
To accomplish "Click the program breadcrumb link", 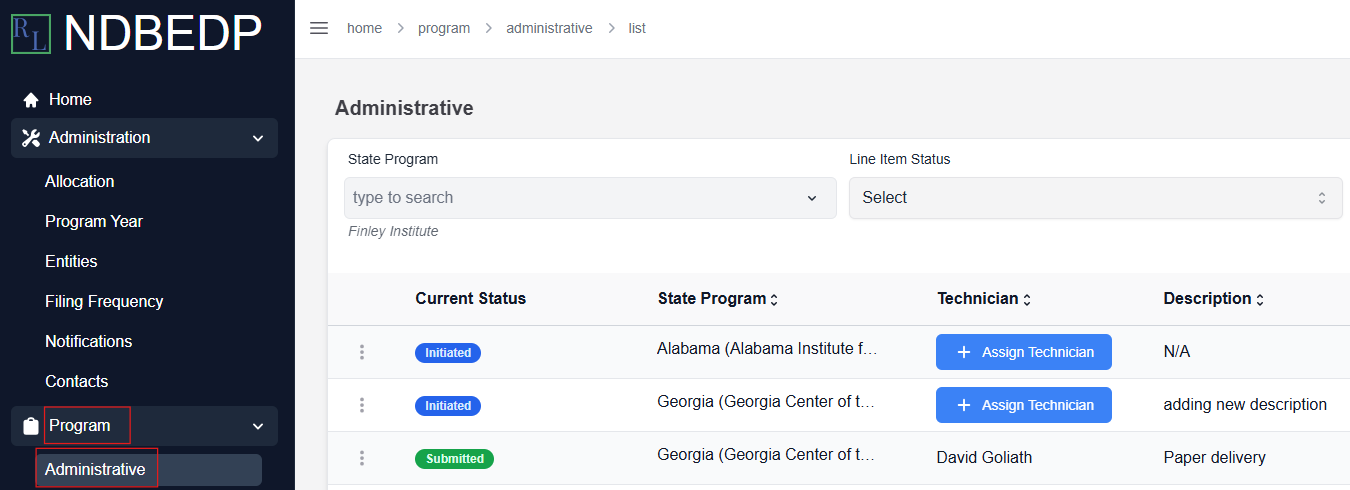I will coord(444,28).
